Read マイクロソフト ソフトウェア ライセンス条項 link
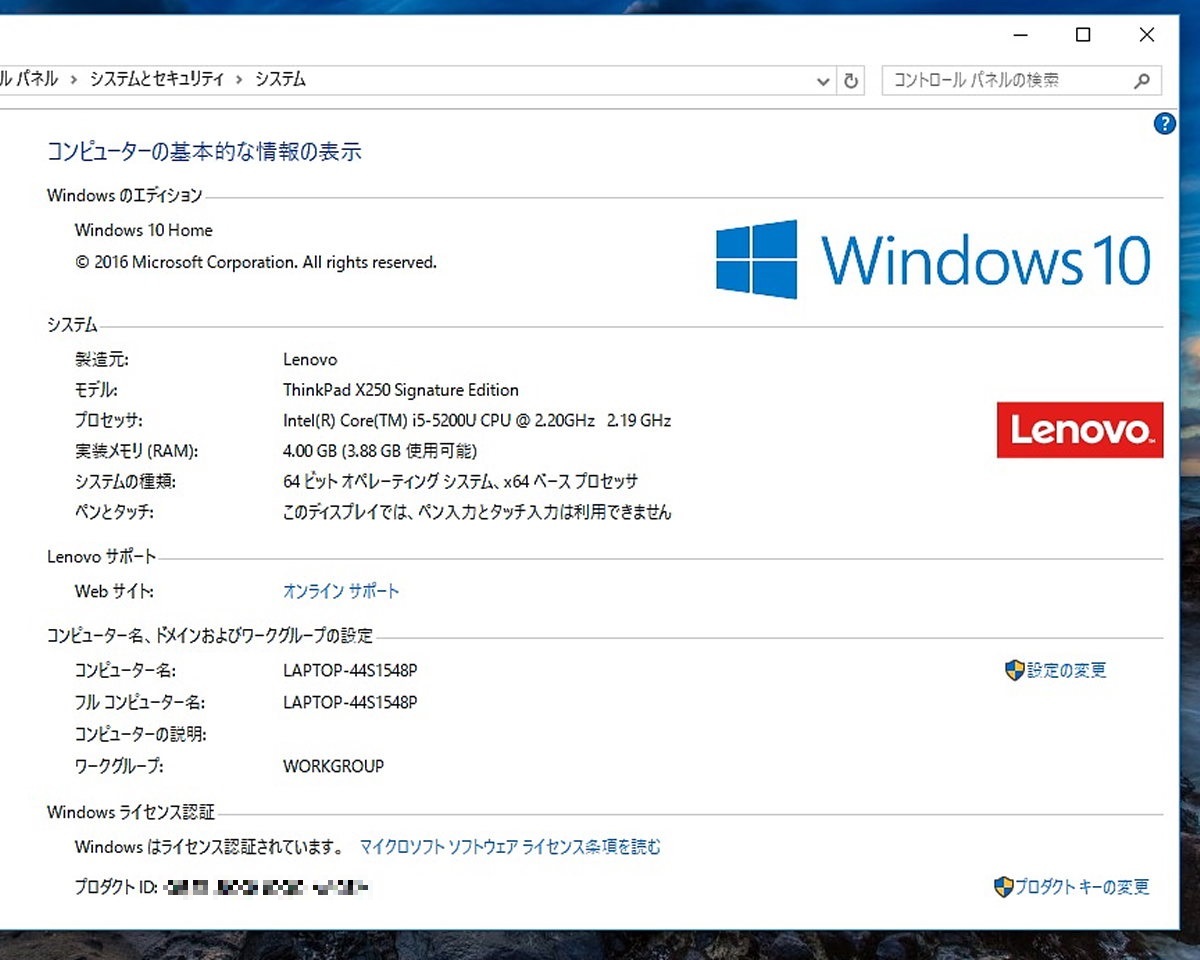Viewport: 1200px width, 960px height. click(x=510, y=847)
